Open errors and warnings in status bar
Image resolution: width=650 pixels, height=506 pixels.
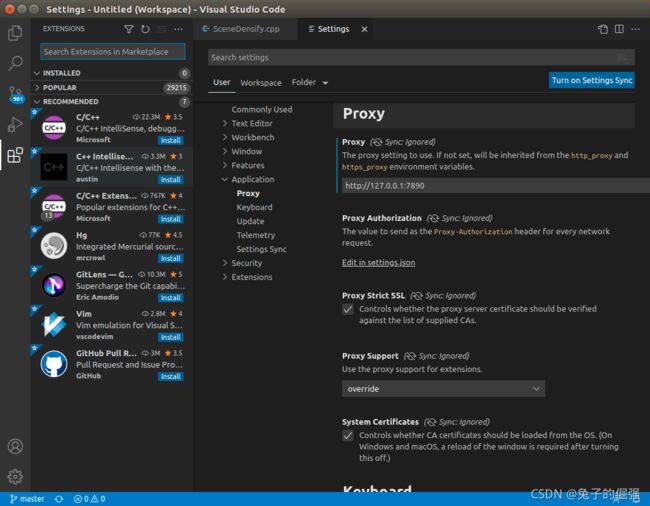click(x=89, y=499)
